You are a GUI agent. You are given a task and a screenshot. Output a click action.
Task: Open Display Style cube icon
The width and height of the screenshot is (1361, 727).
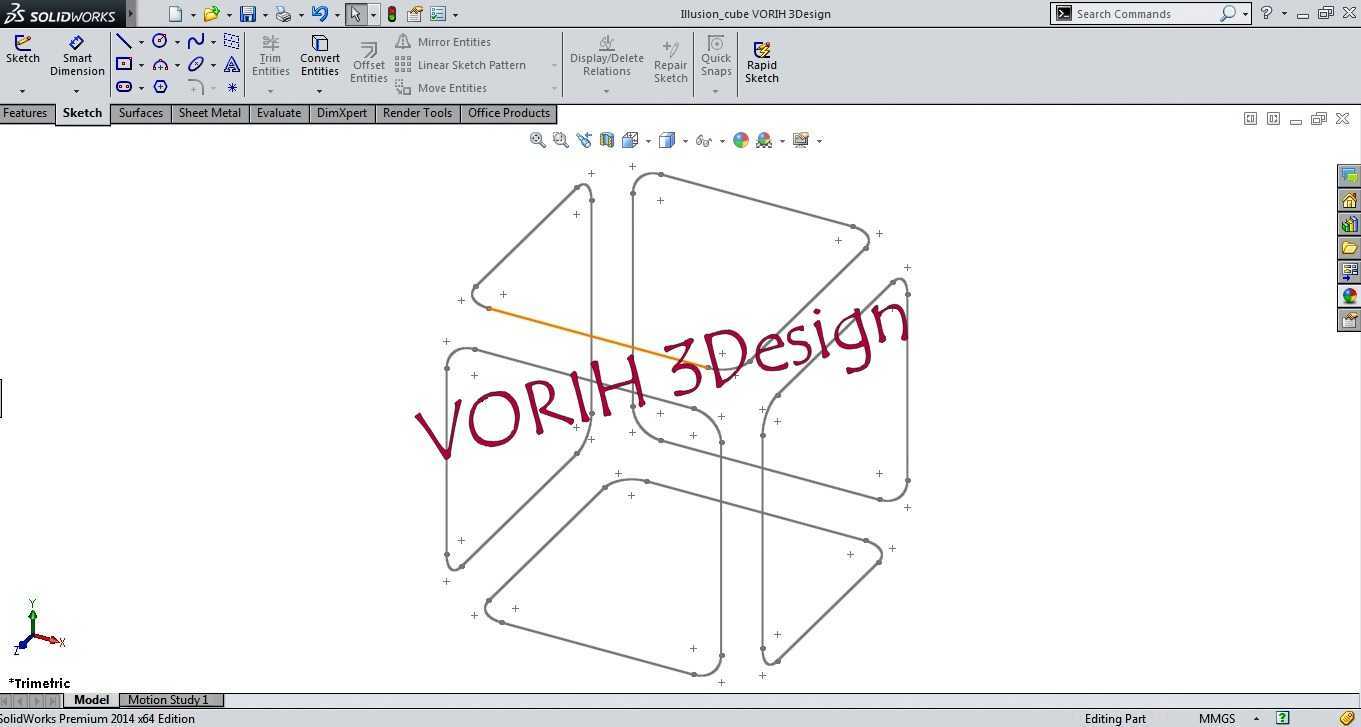click(x=667, y=140)
